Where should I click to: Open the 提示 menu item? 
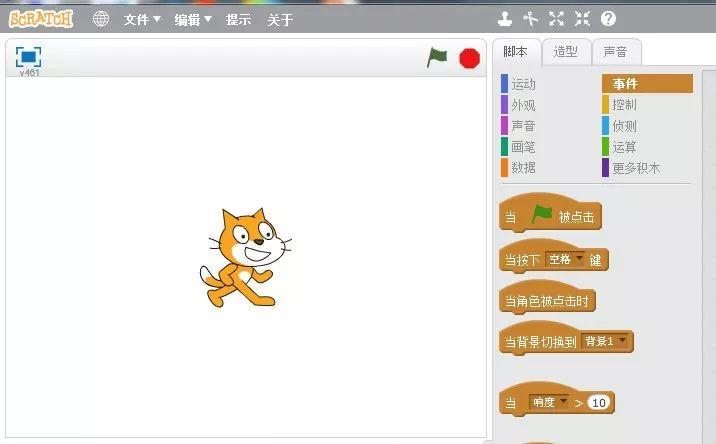(238, 20)
